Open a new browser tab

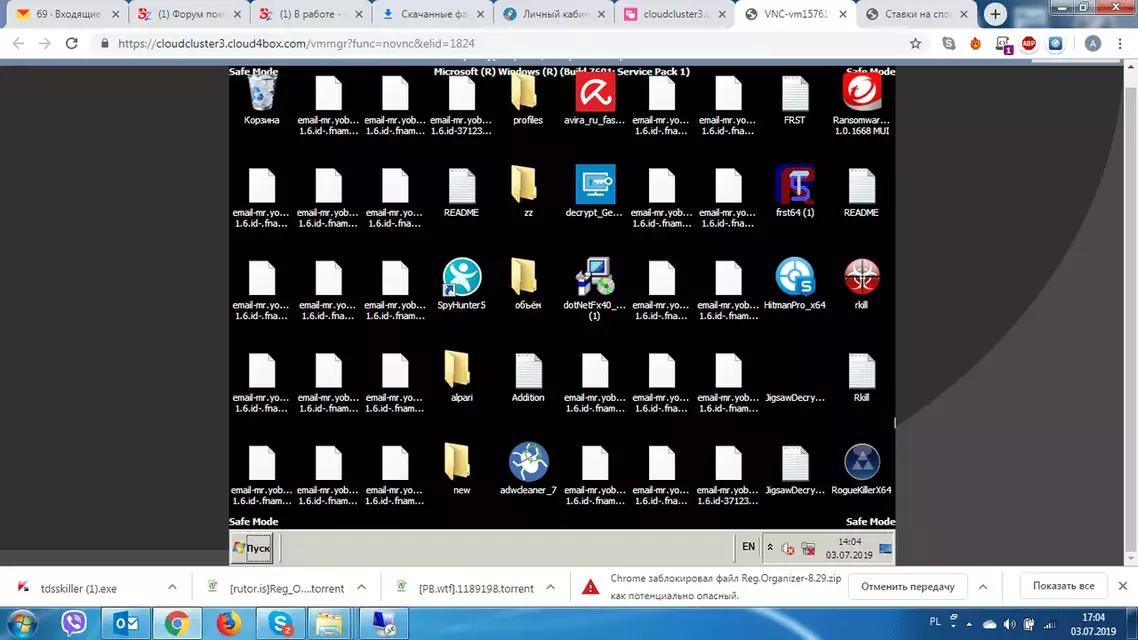pos(995,14)
